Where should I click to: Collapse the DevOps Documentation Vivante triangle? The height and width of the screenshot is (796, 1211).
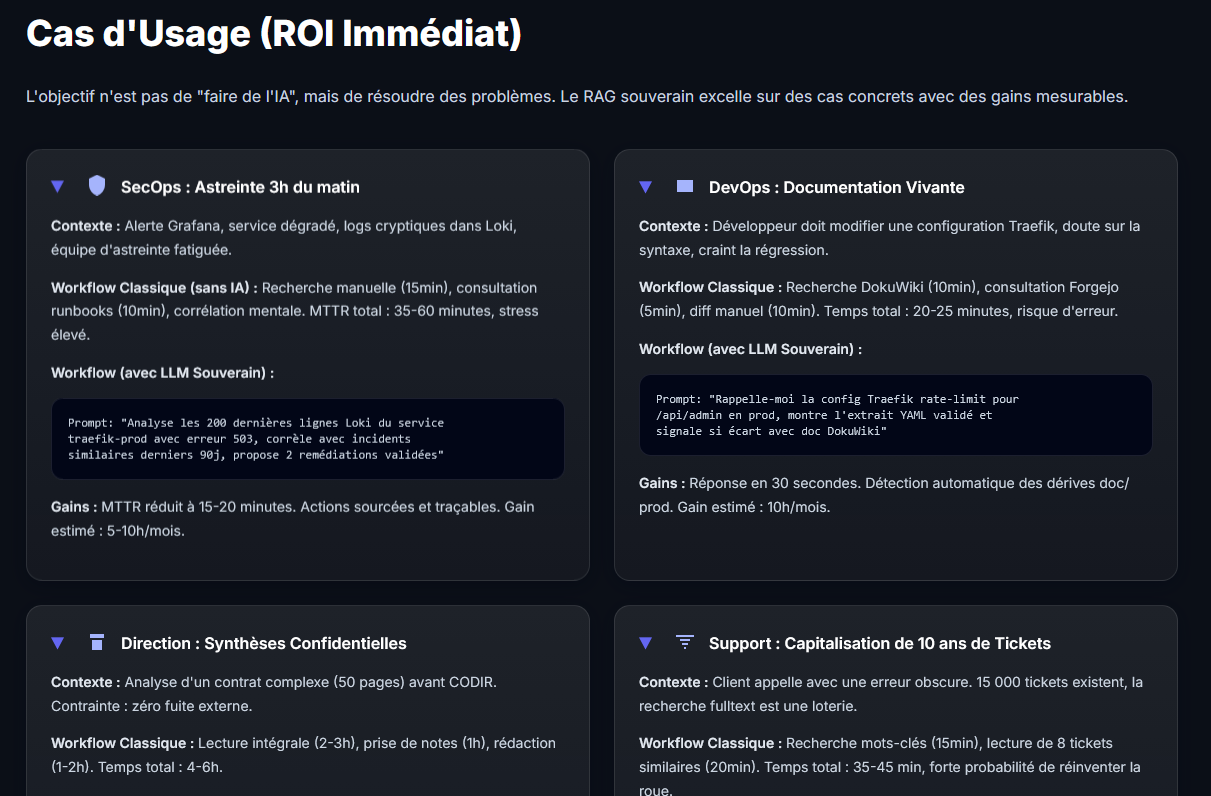pyautogui.click(x=646, y=187)
